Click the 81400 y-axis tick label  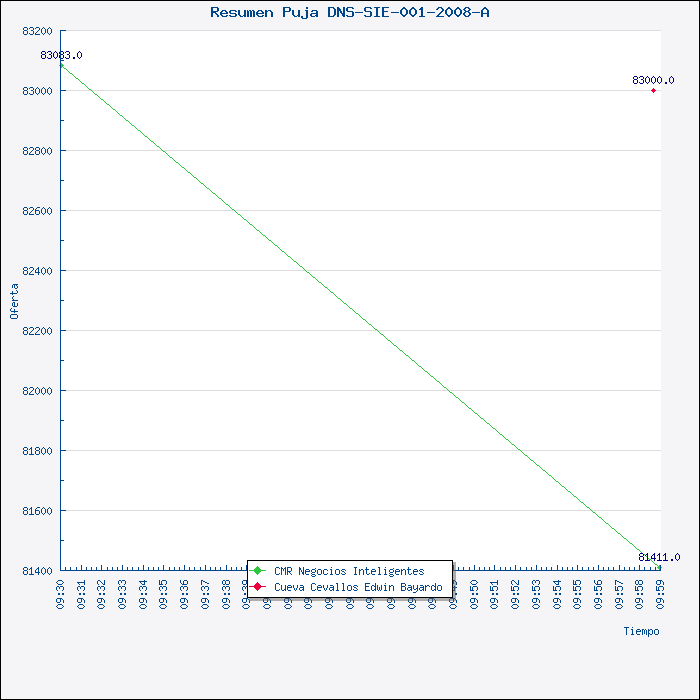click(x=38, y=571)
